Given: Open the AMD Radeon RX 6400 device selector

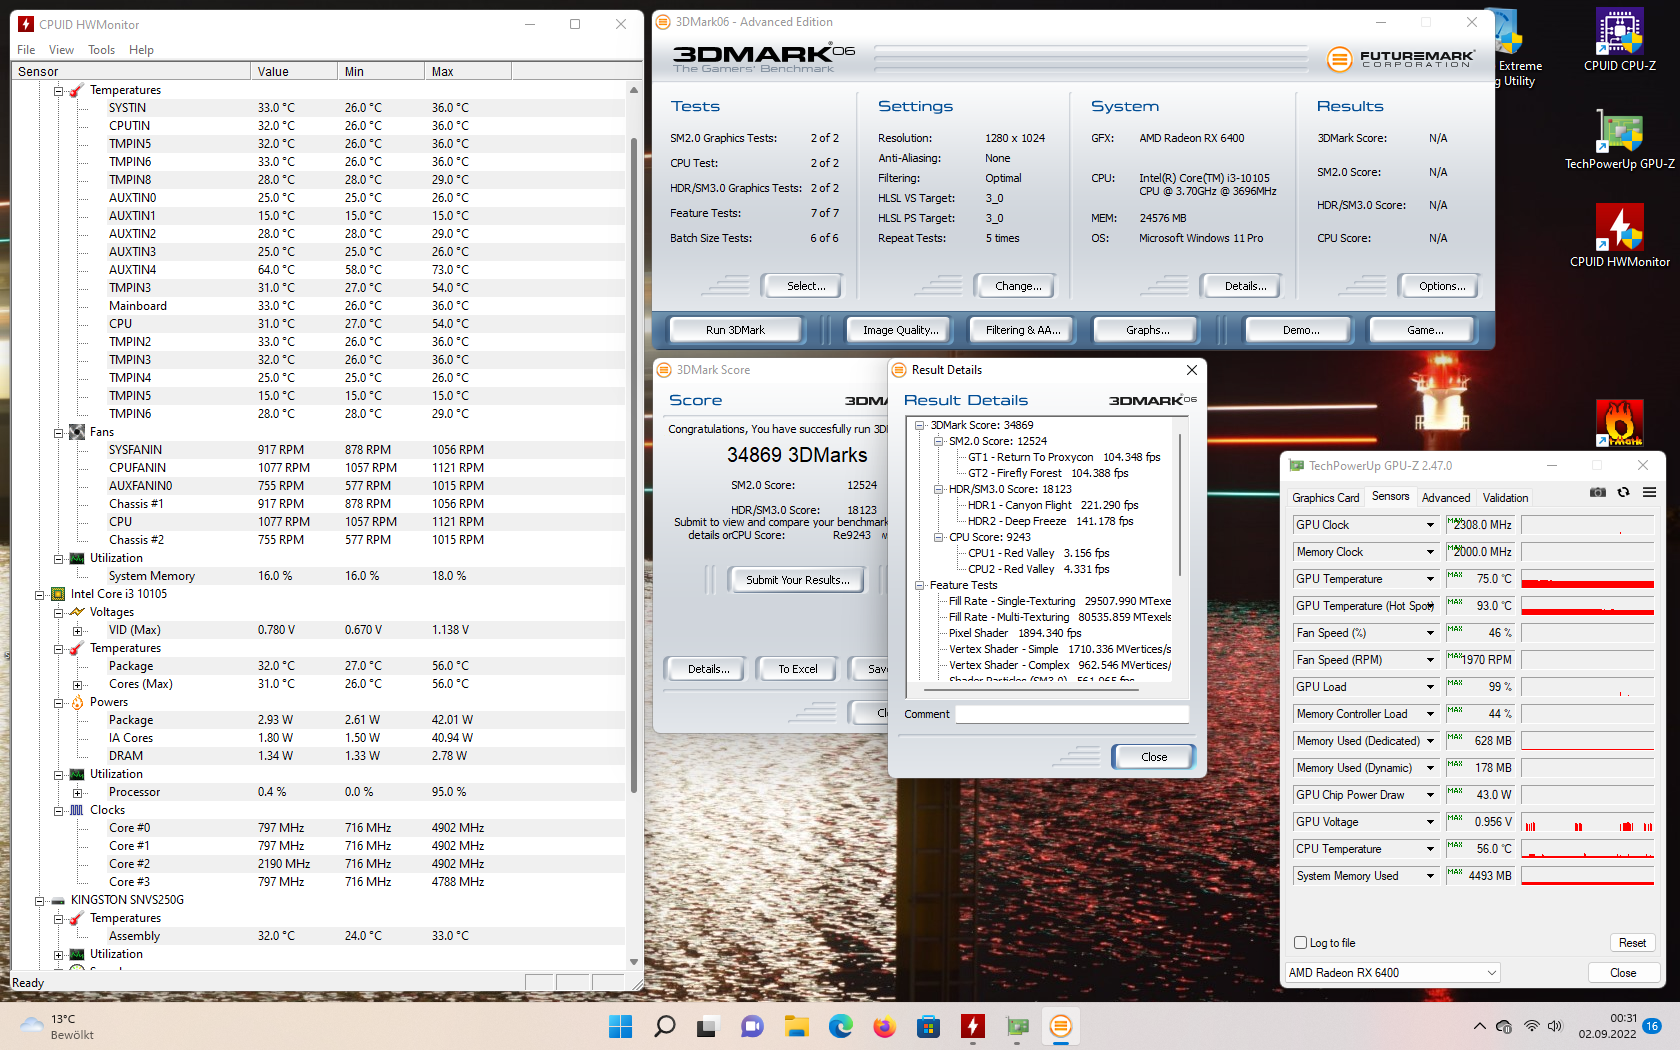Looking at the screenshot, I should pyautogui.click(x=1393, y=972).
